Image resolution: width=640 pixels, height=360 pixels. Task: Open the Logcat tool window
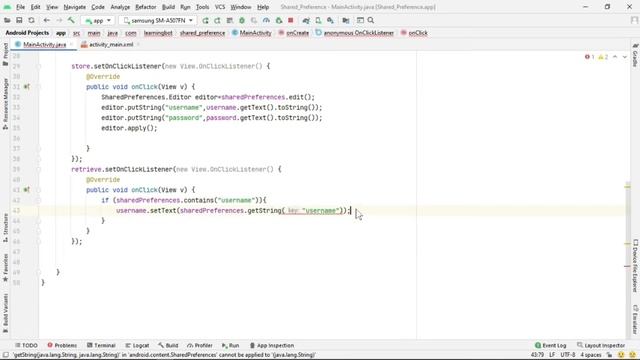(x=138, y=345)
